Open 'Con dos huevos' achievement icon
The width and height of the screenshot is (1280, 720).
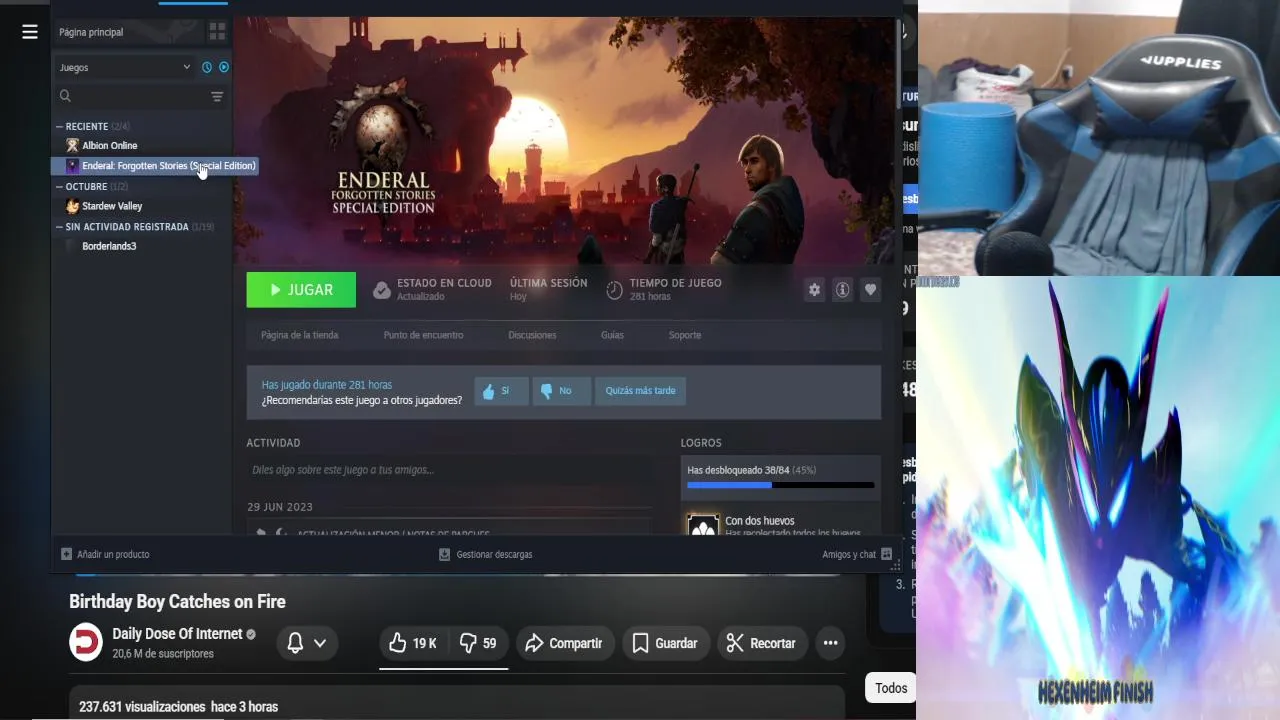[x=703, y=524]
